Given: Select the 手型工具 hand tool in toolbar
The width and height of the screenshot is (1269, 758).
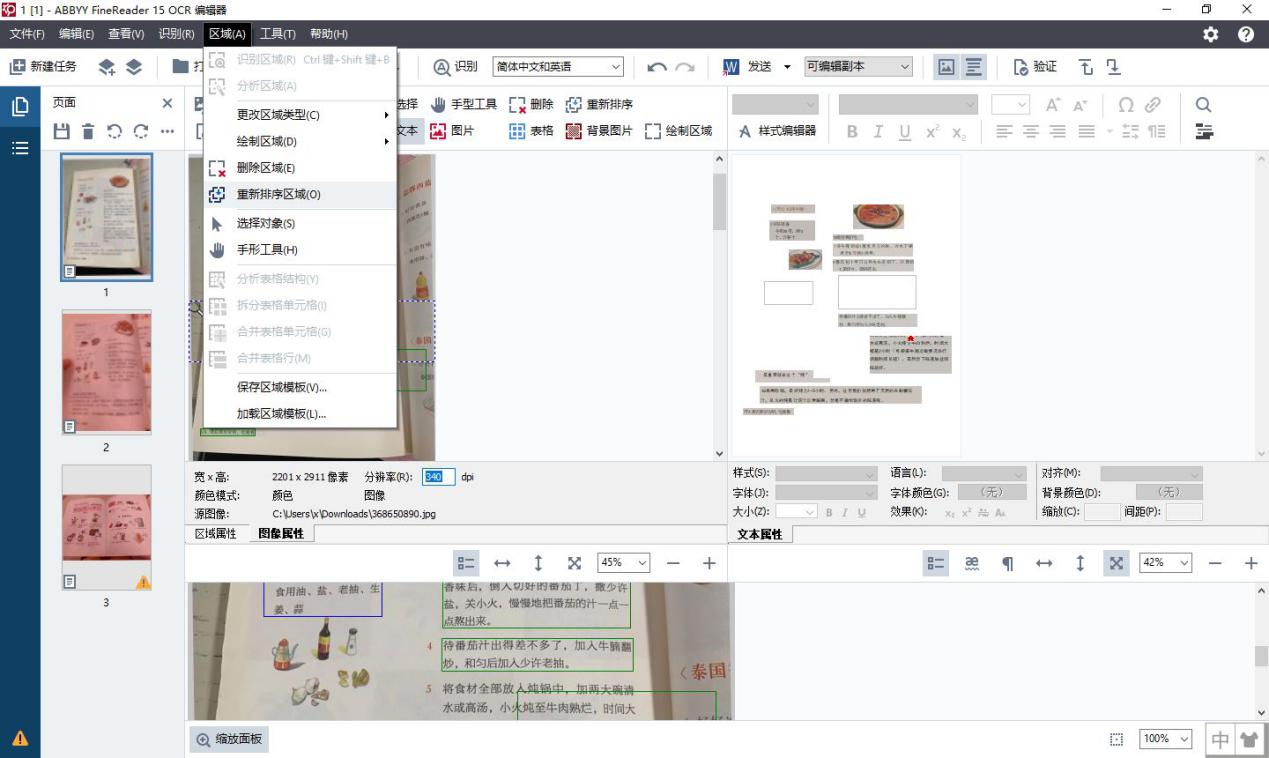Looking at the screenshot, I should tap(464, 104).
